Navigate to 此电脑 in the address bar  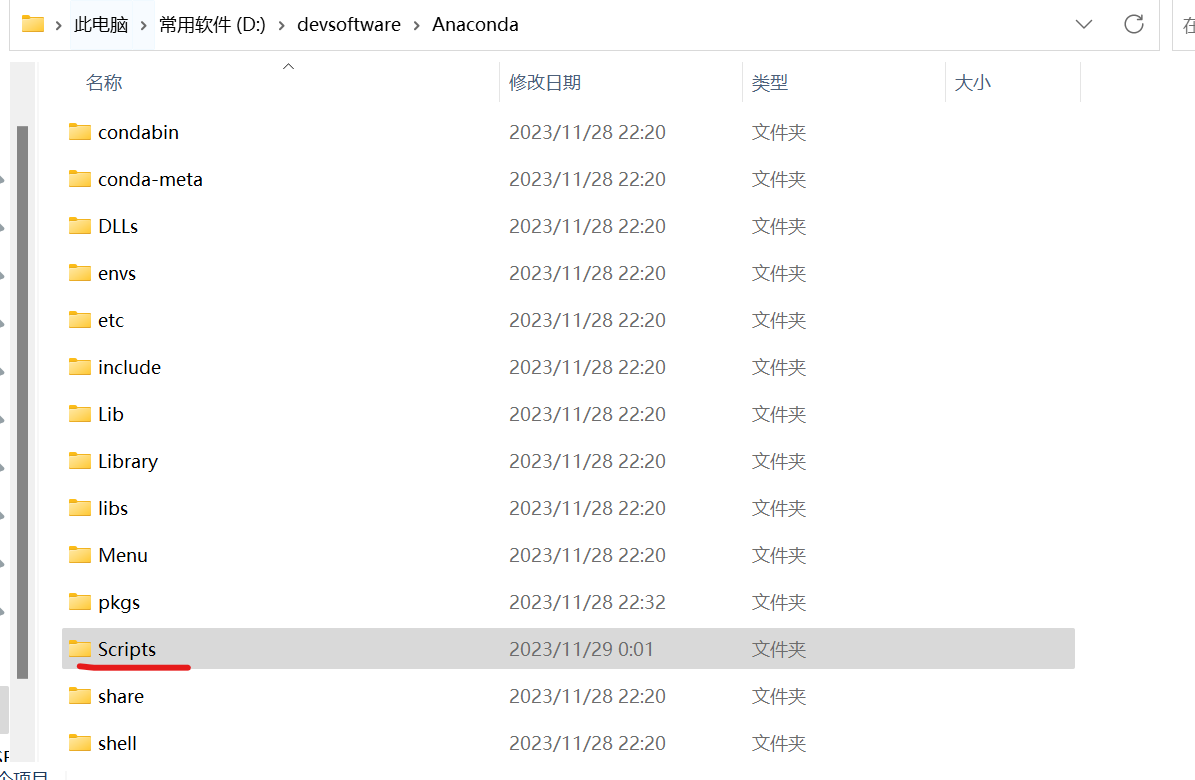(x=101, y=24)
